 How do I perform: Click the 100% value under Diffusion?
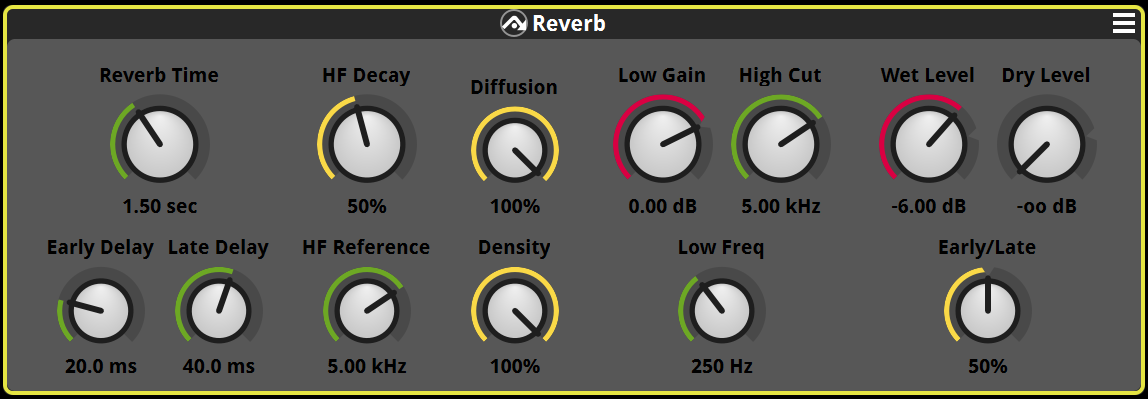[515, 206]
